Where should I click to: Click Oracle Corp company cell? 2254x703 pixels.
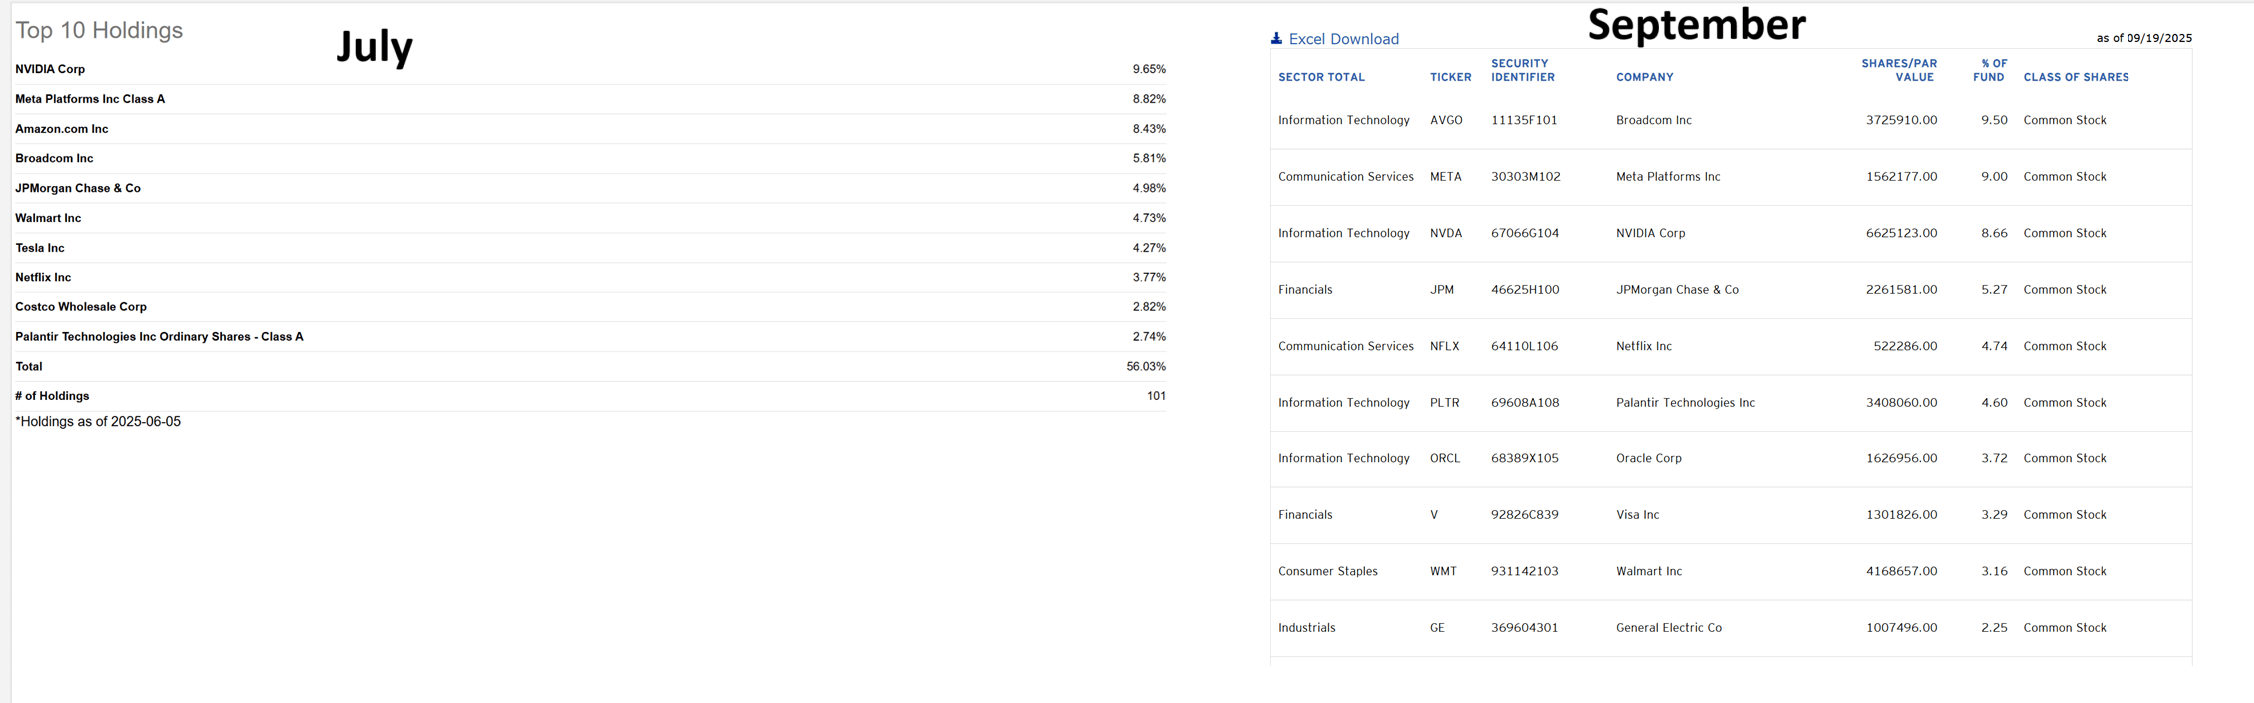tap(1649, 458)
